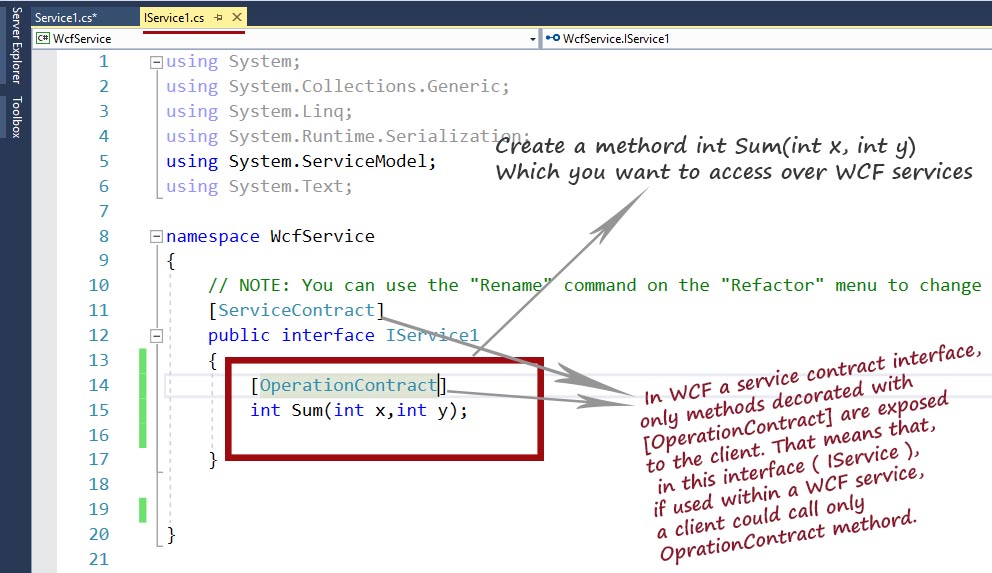
Task: Click the 'ServiceContract' attribute
Action: [x=296, y=310]
